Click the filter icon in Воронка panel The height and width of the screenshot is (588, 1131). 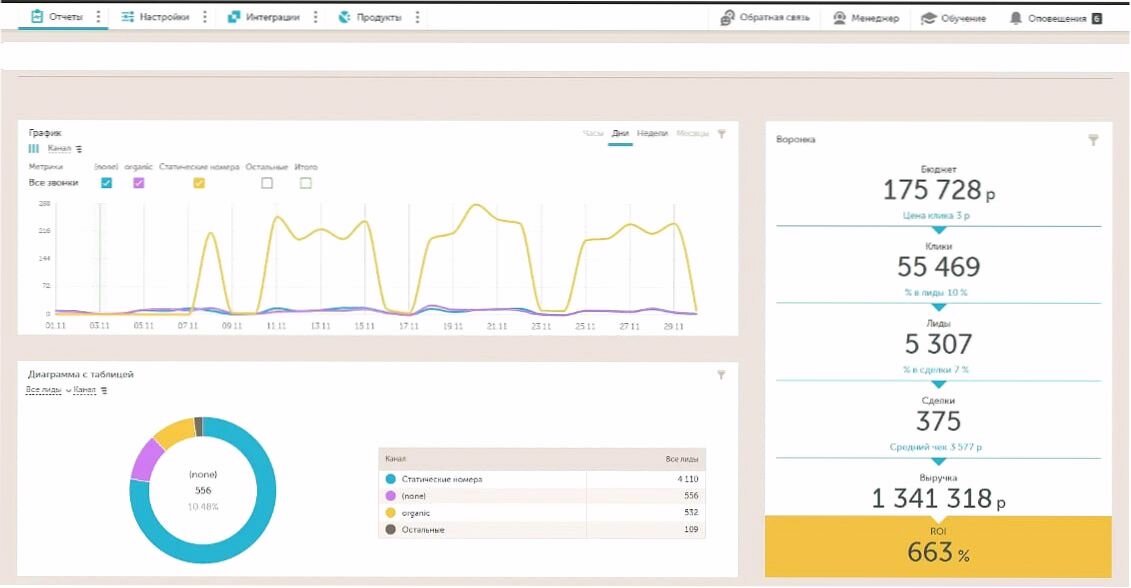coord(1093,140)
